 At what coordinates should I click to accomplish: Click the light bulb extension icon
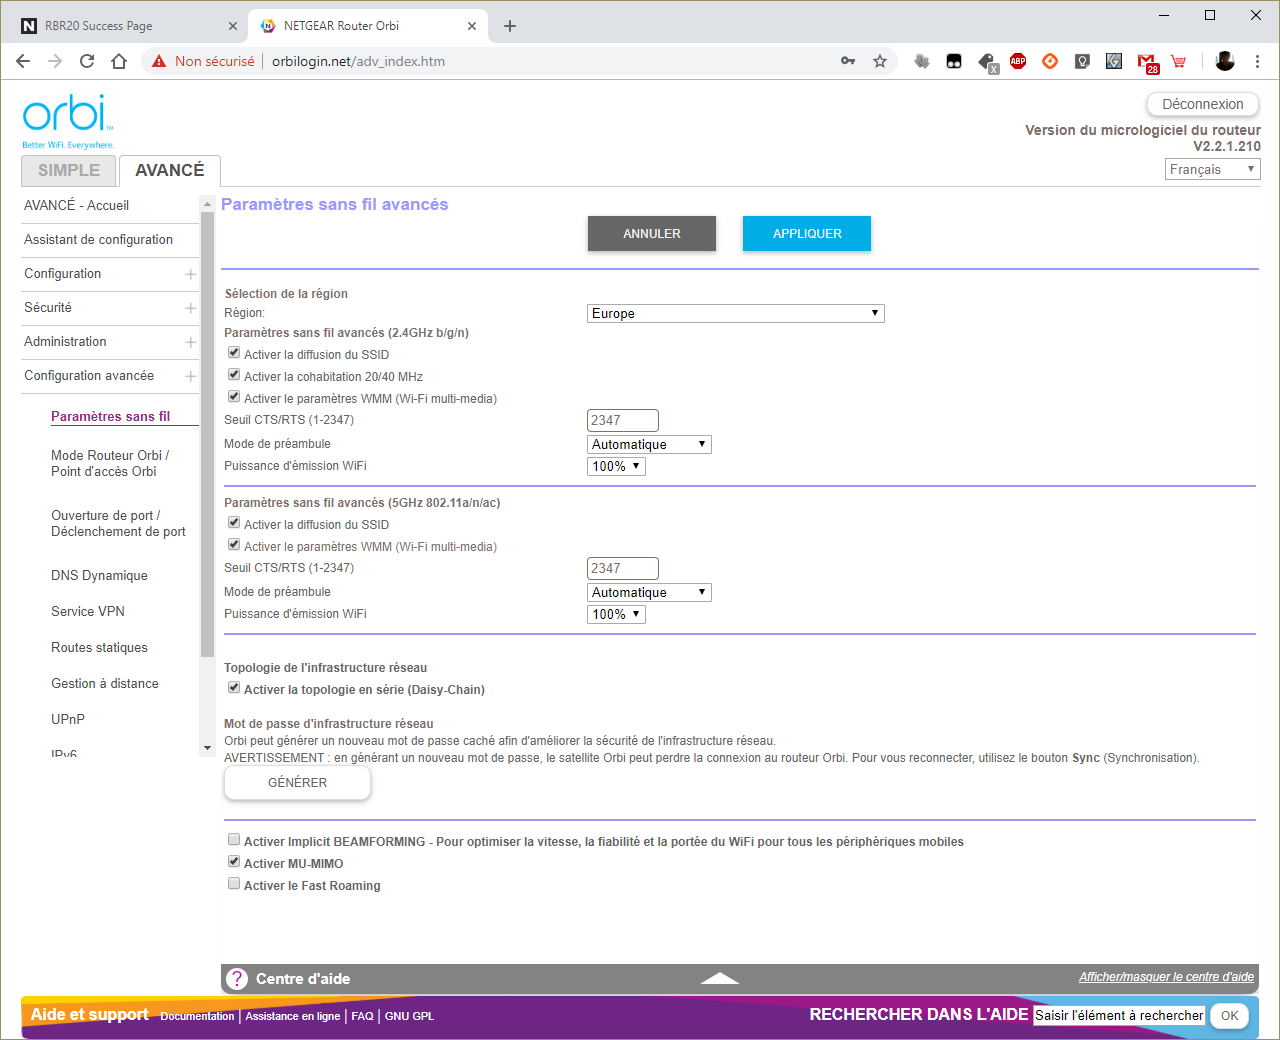coord(1082,61)
